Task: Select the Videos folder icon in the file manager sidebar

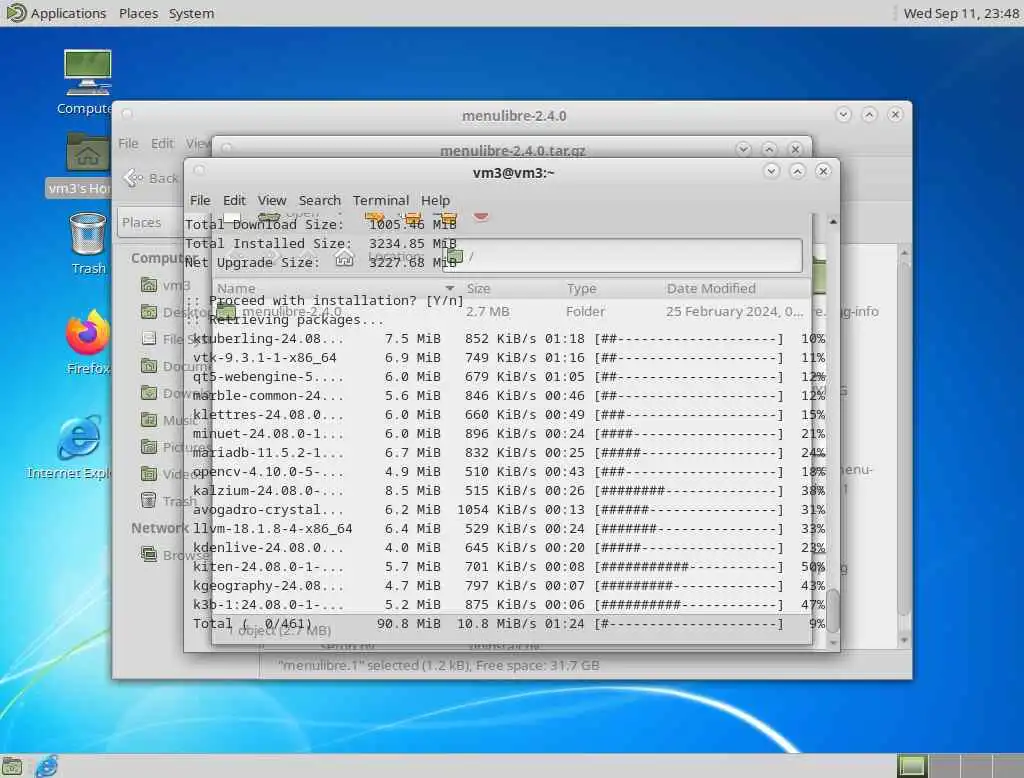Action: point(149,474)
